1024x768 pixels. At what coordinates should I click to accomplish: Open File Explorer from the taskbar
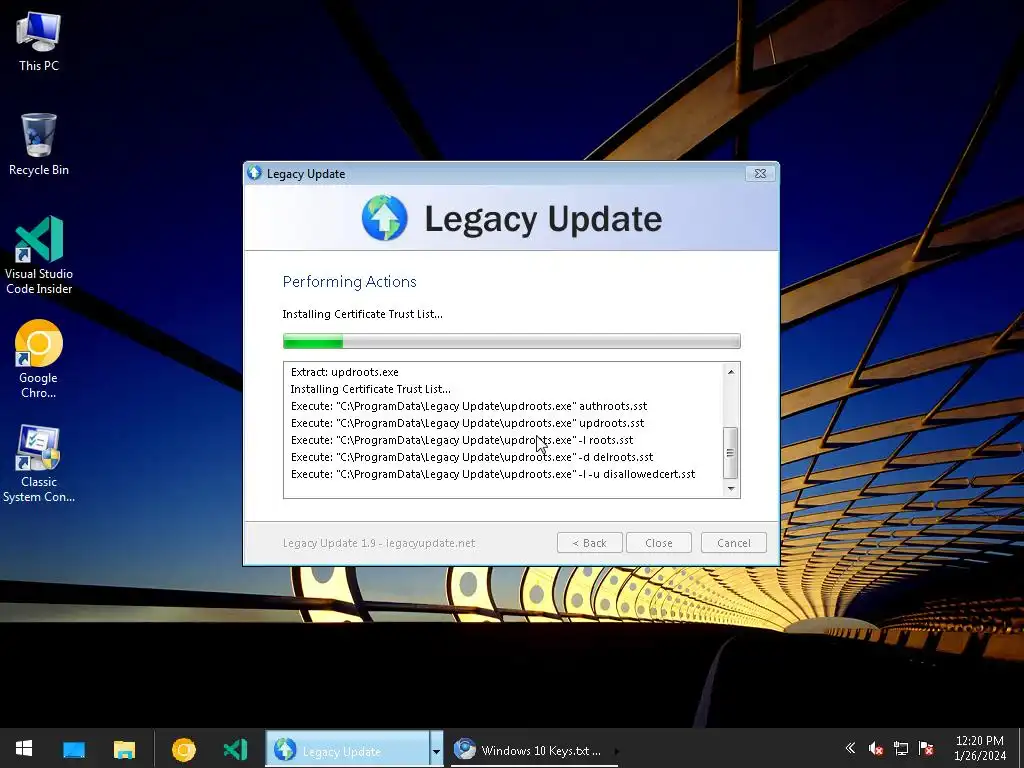coord(124,749)
